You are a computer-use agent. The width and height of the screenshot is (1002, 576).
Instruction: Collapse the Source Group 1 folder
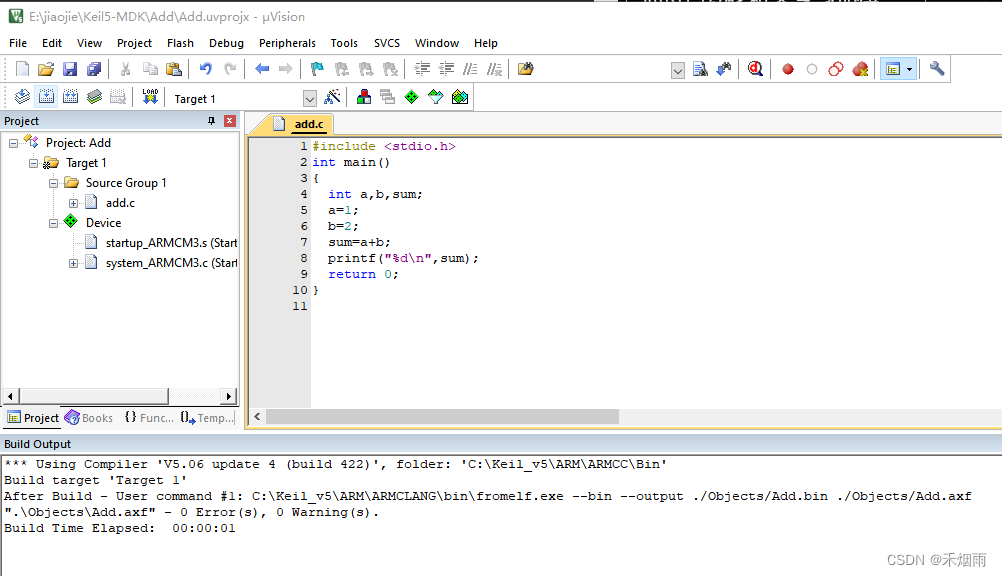54,183
